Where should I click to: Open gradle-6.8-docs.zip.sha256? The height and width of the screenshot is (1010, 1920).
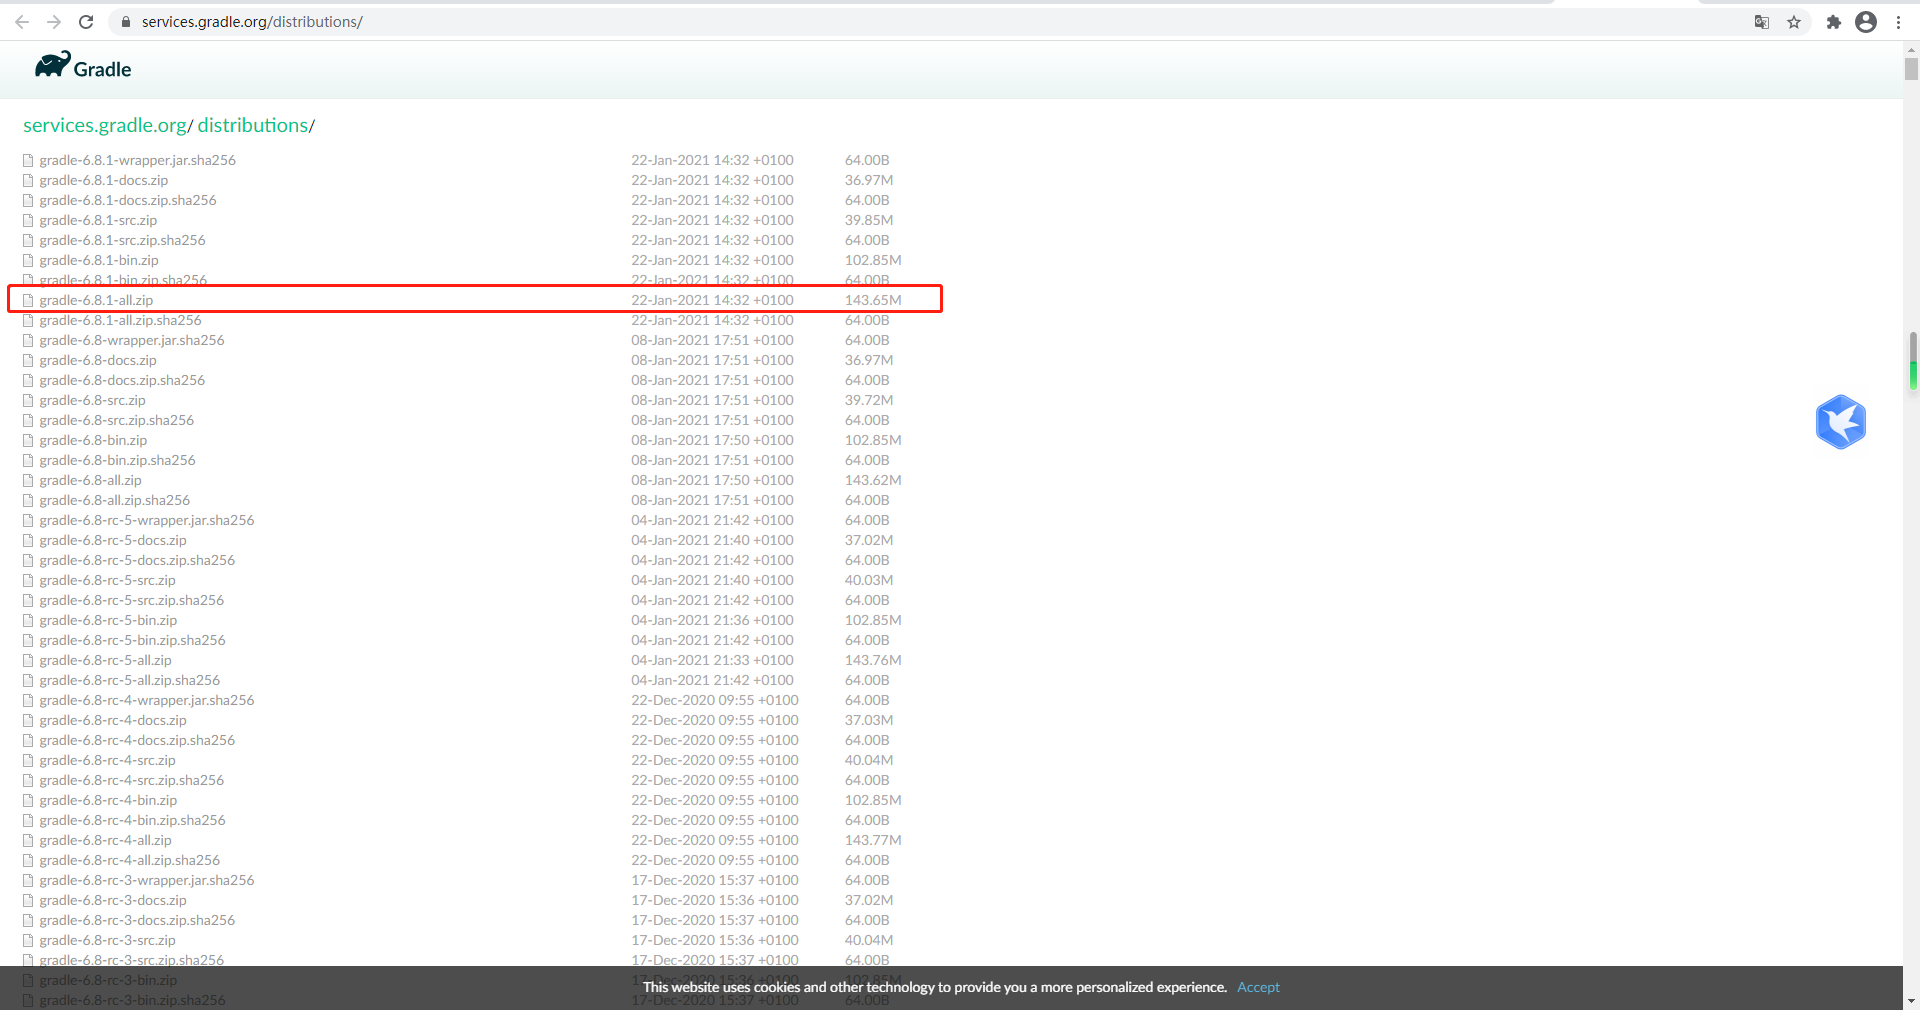click(122, 380)
